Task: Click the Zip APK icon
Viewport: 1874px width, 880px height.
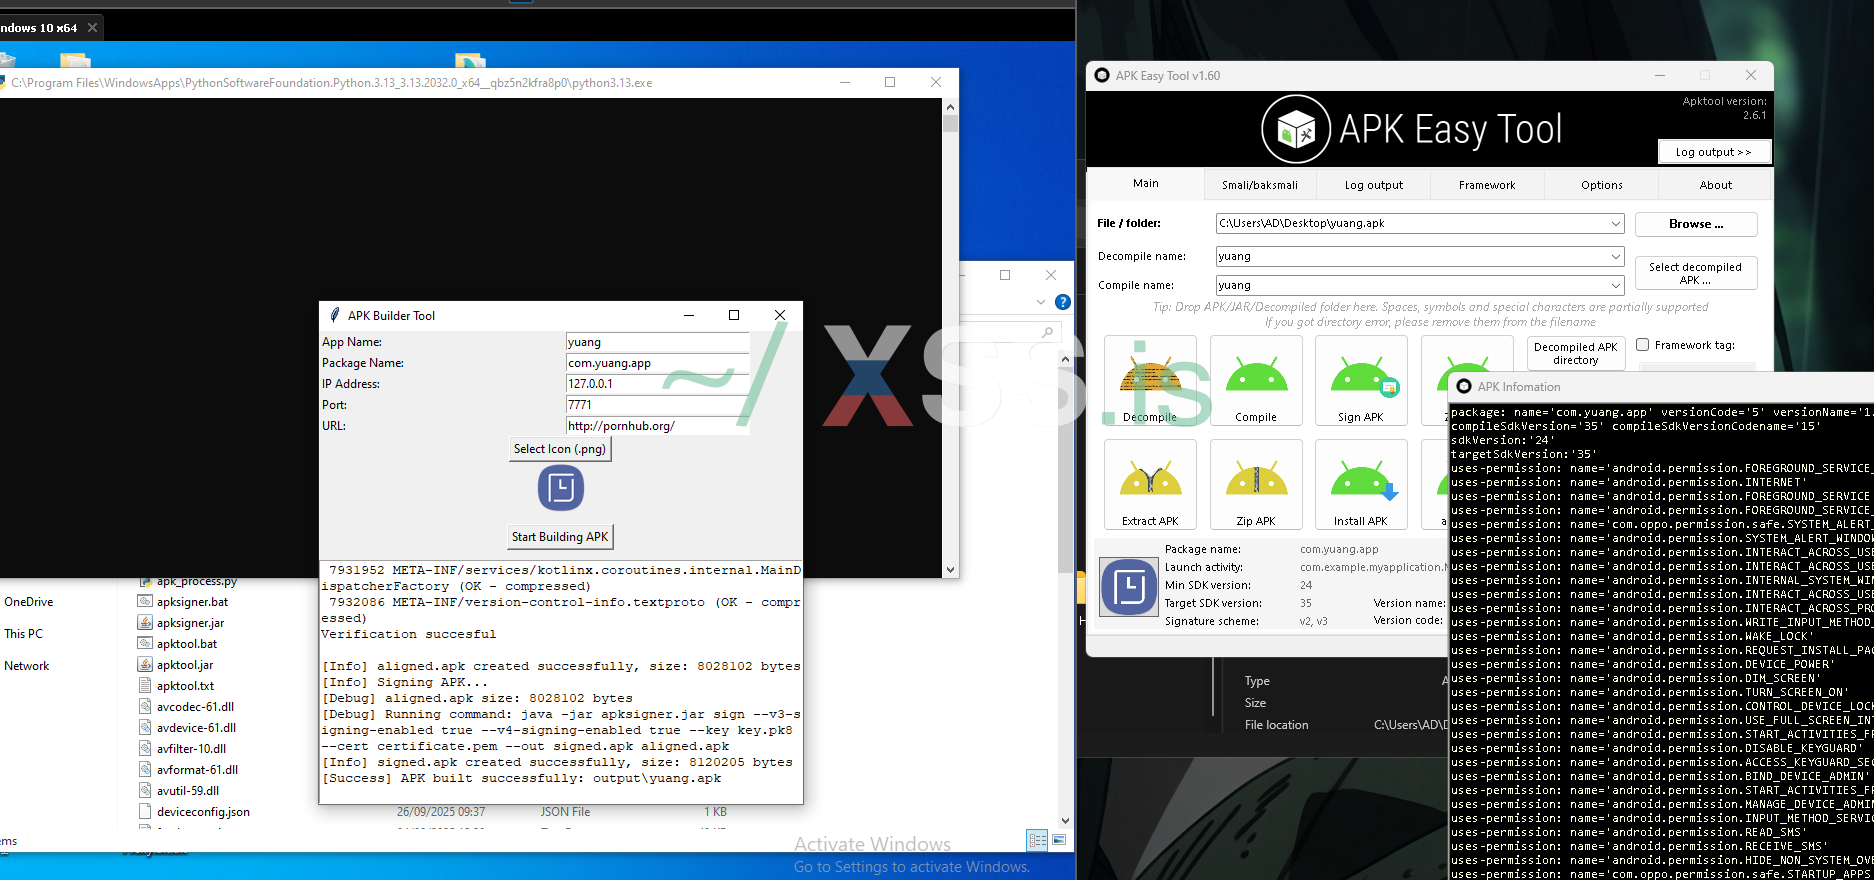Action: point(1256,484)
